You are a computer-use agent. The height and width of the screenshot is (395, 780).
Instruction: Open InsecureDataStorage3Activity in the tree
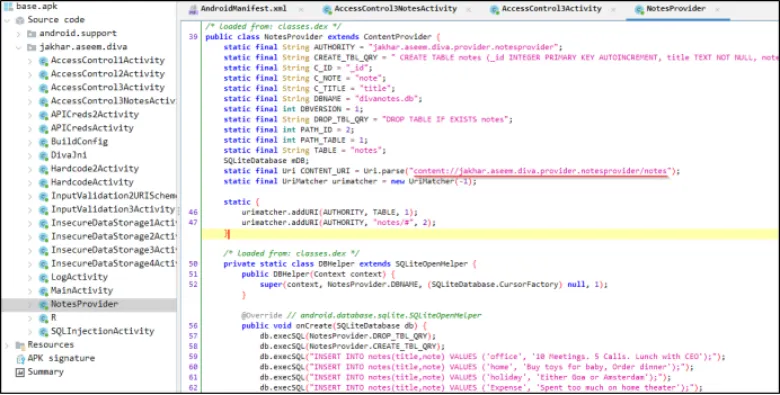tap(114, 250)
